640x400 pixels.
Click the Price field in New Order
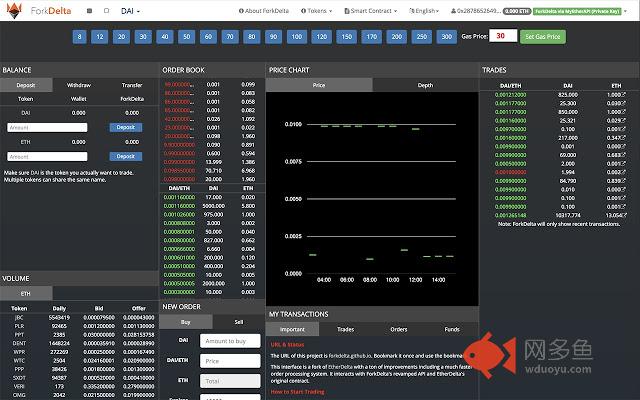tap(230, 361)
